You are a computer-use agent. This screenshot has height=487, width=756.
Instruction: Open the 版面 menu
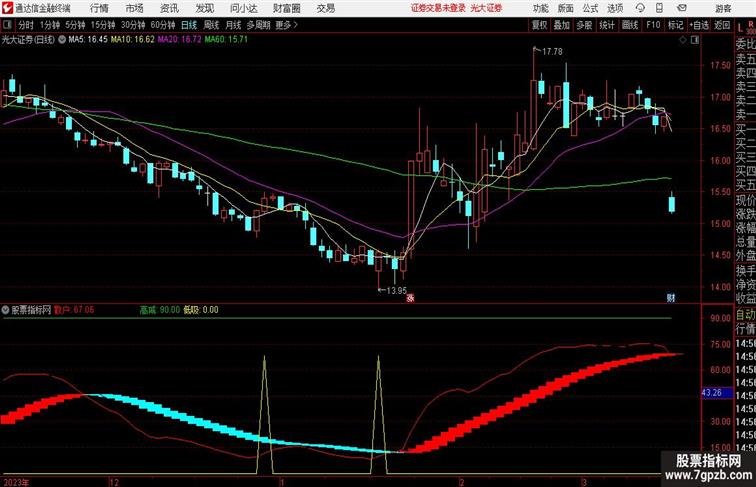click(x=566, y=8)
